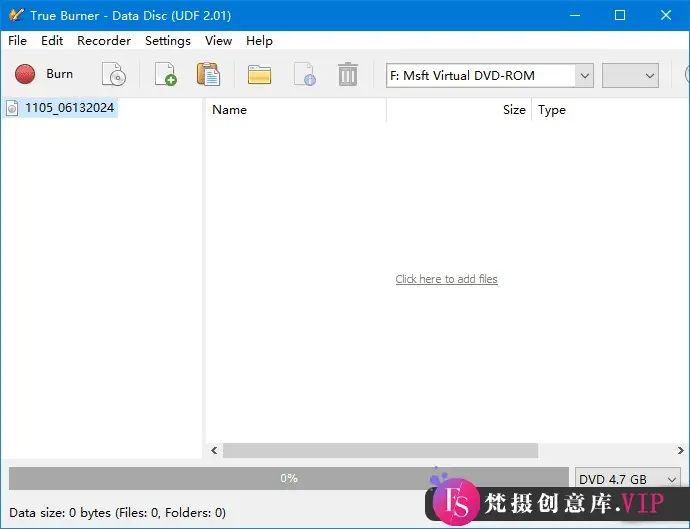The height and width of the screenshot is (529, 690).
Task: Open the disc image icon in toolbar
Action: pyautogui.click(x=114, y=74)
